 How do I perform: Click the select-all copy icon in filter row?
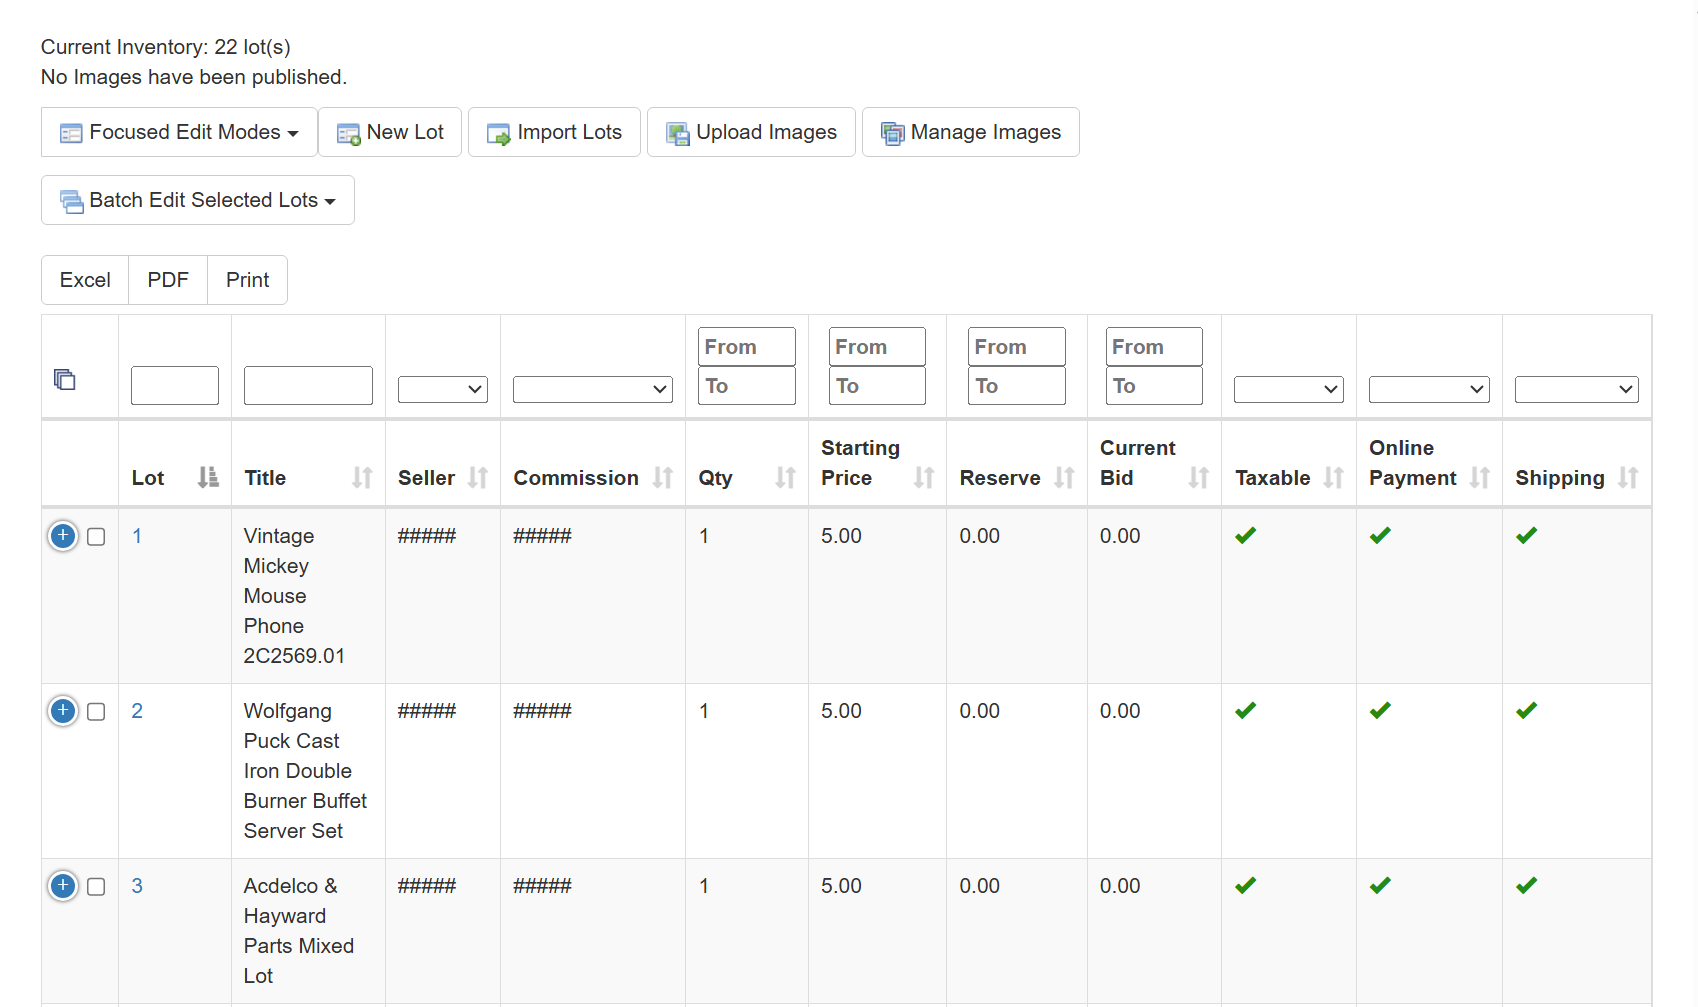(x=65, y=379)
